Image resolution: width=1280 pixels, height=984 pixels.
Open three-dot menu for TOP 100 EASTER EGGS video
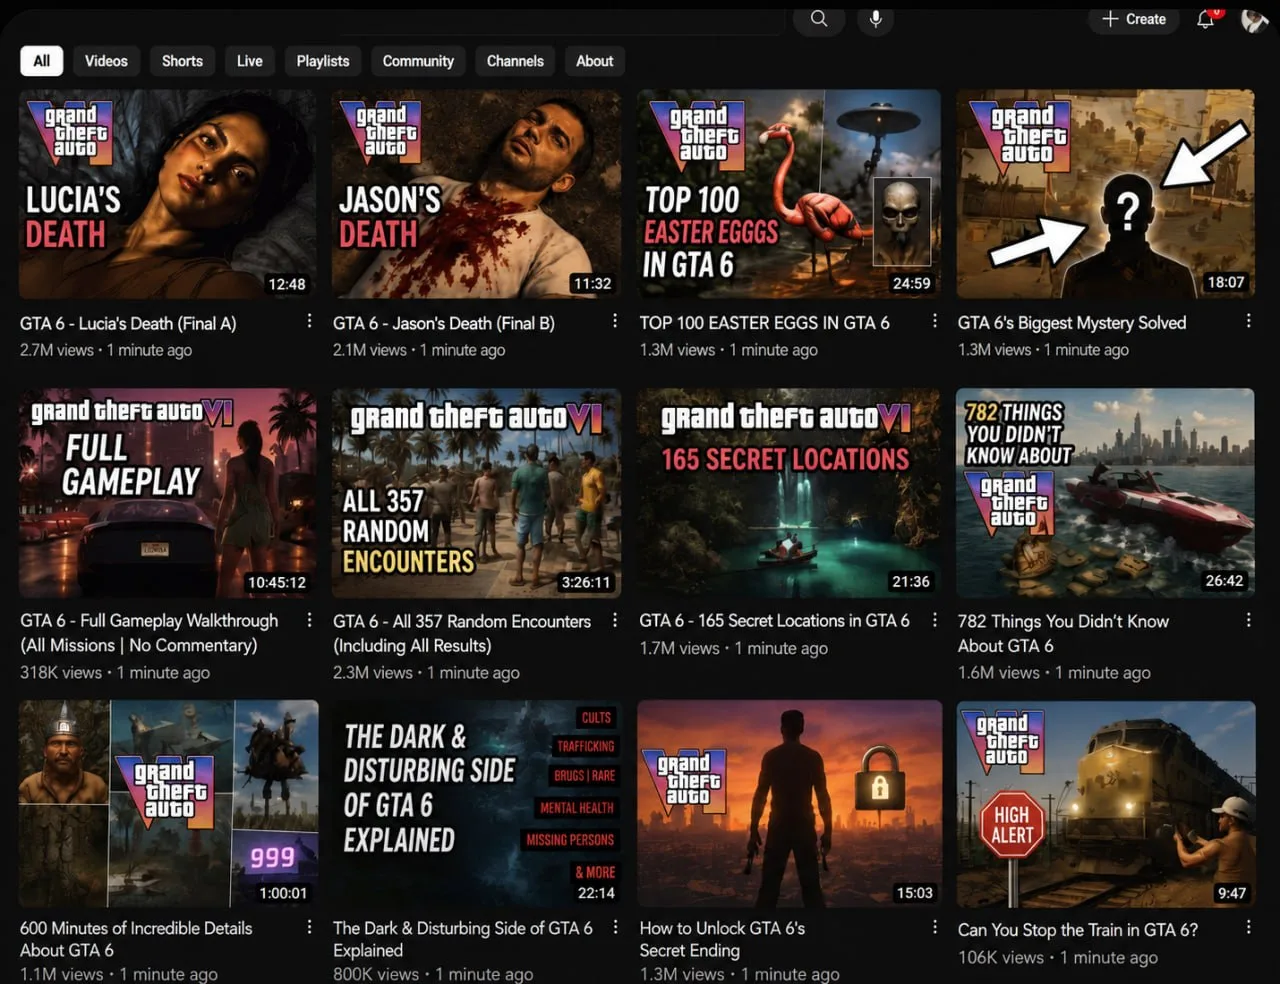coord(935,321)
